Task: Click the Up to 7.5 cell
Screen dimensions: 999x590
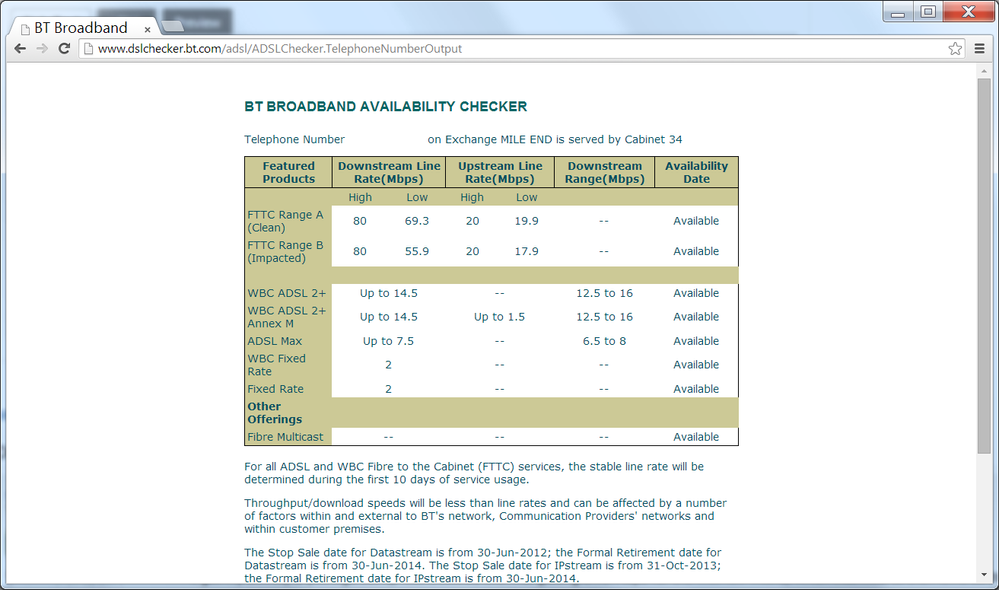Action: (389, 341)
